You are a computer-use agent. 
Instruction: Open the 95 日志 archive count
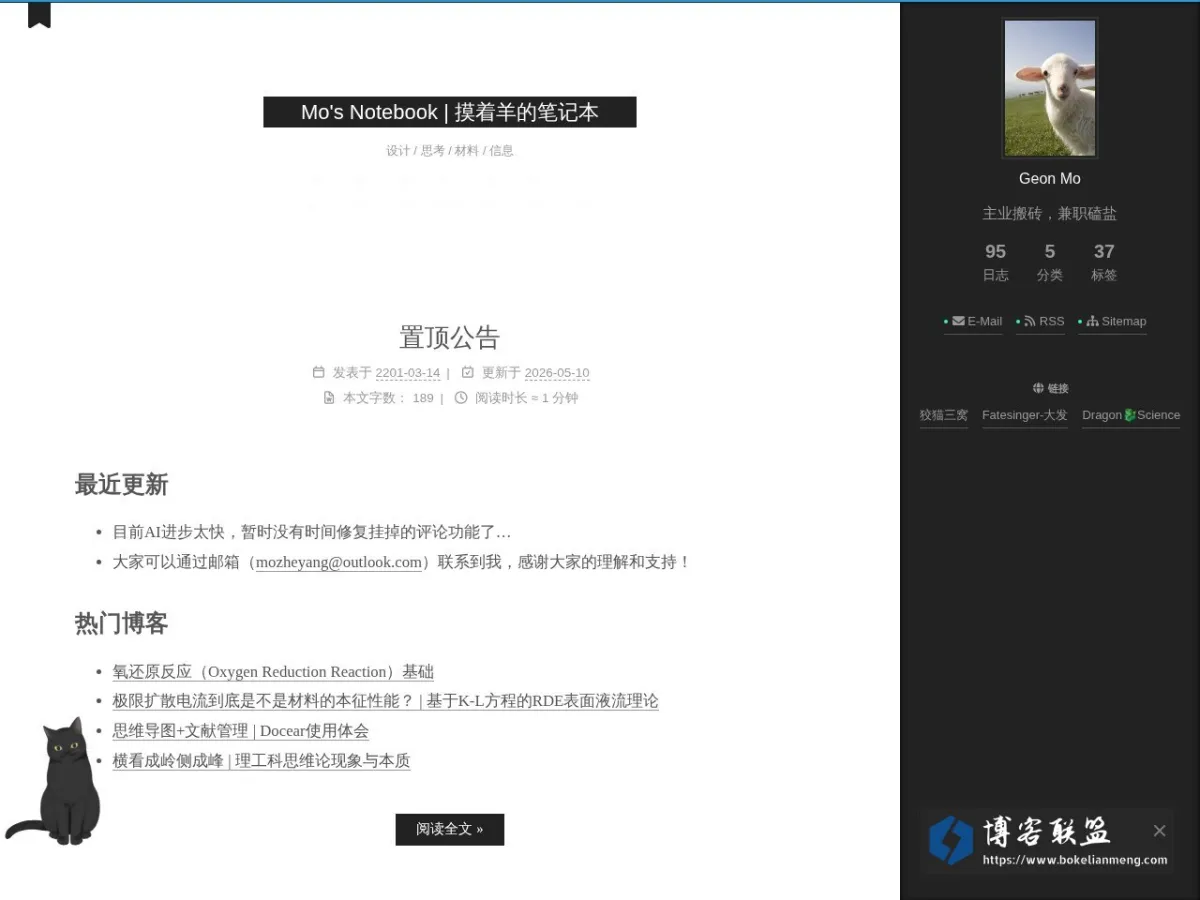(995, 262)
